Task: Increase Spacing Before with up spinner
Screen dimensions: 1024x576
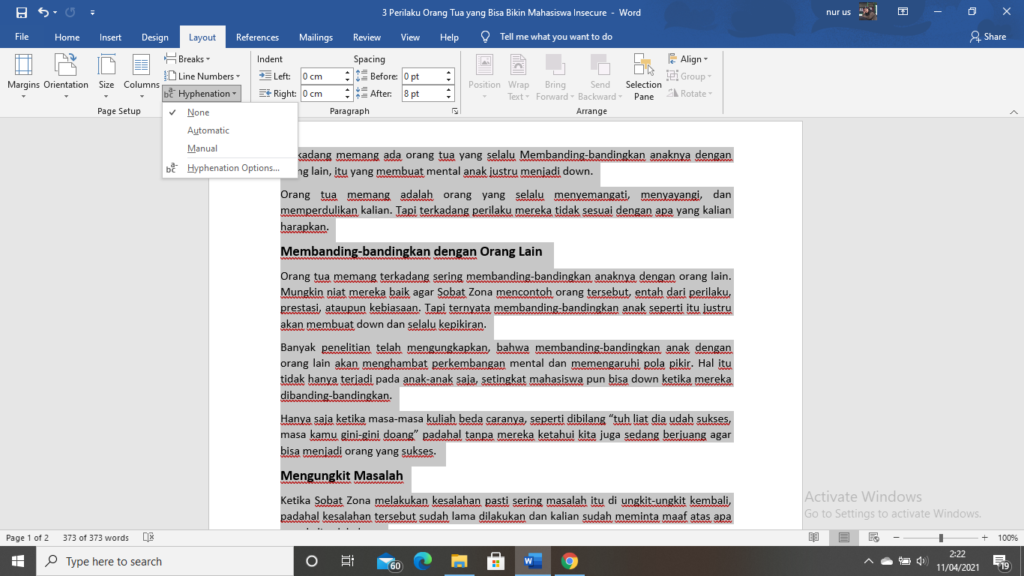Action: [x=449, y=72]
